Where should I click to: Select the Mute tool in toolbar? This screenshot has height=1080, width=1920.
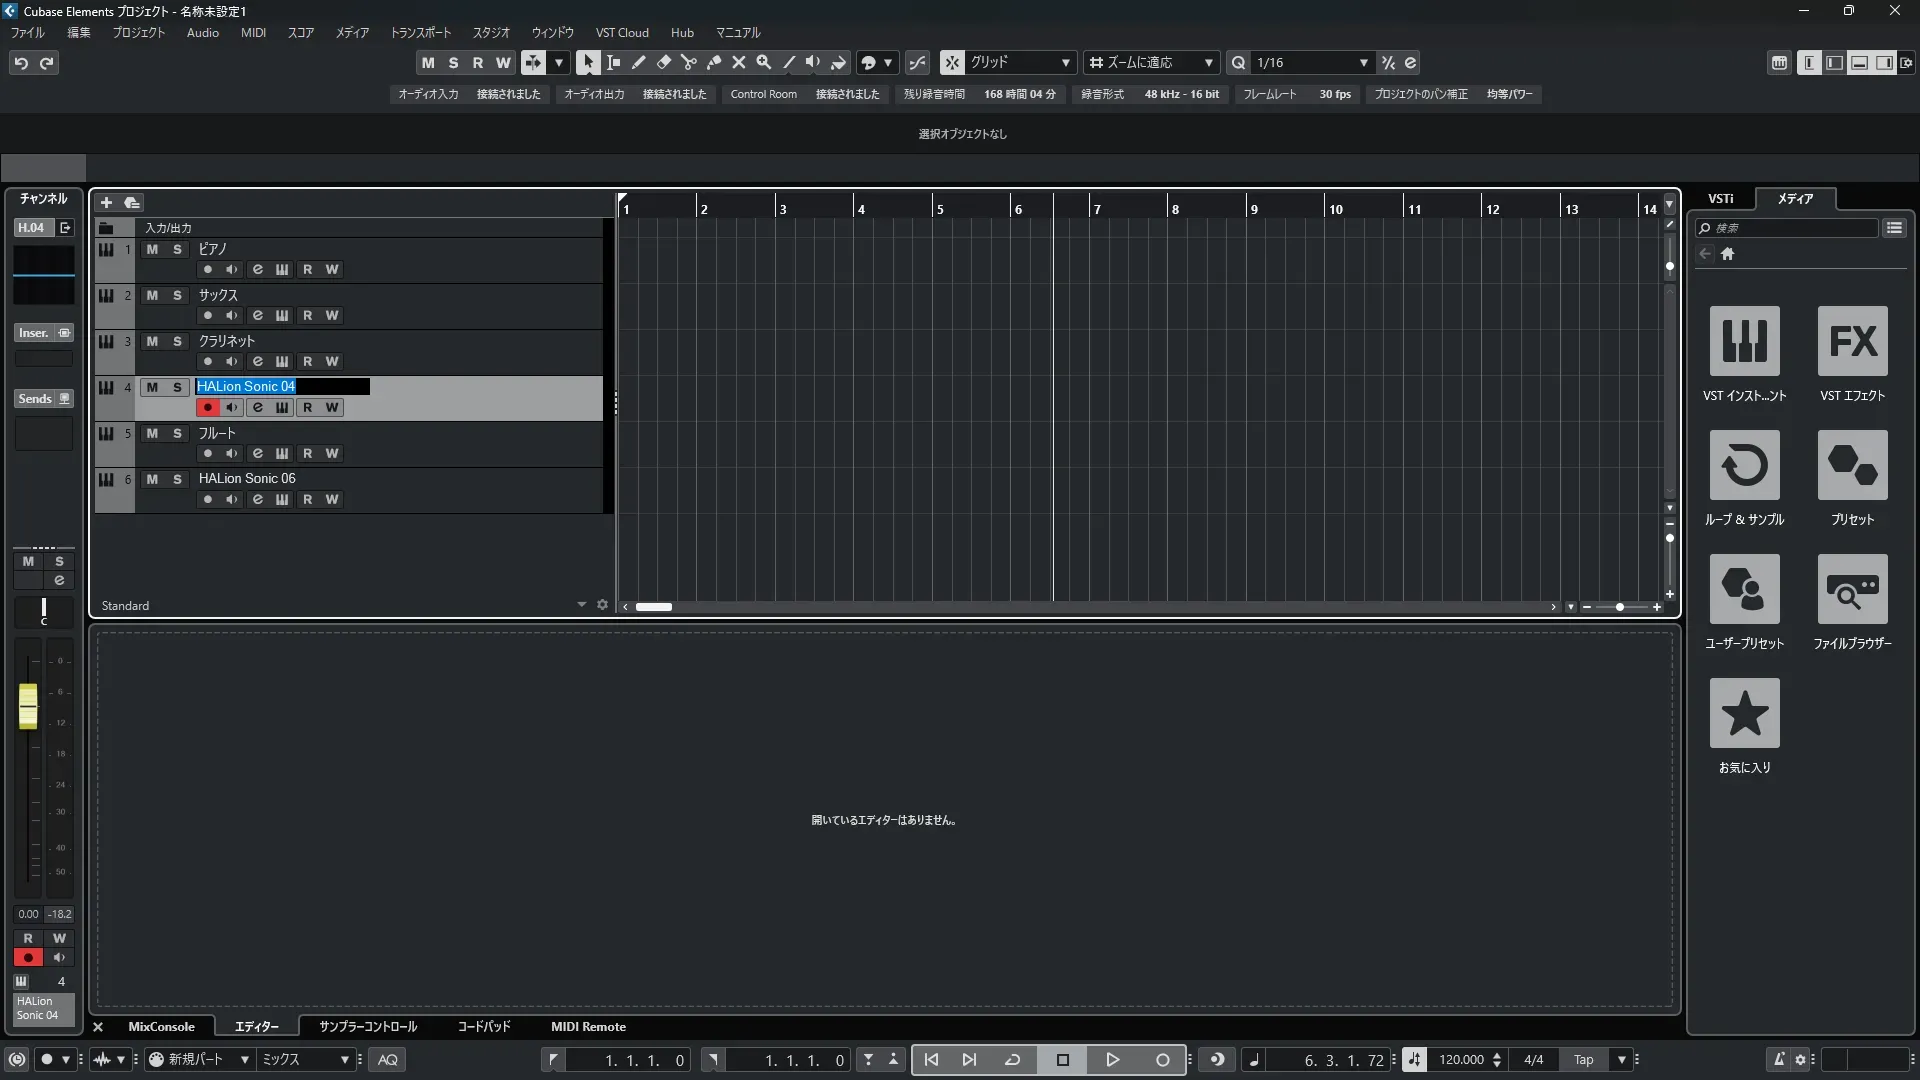click(x=739, y=62)
